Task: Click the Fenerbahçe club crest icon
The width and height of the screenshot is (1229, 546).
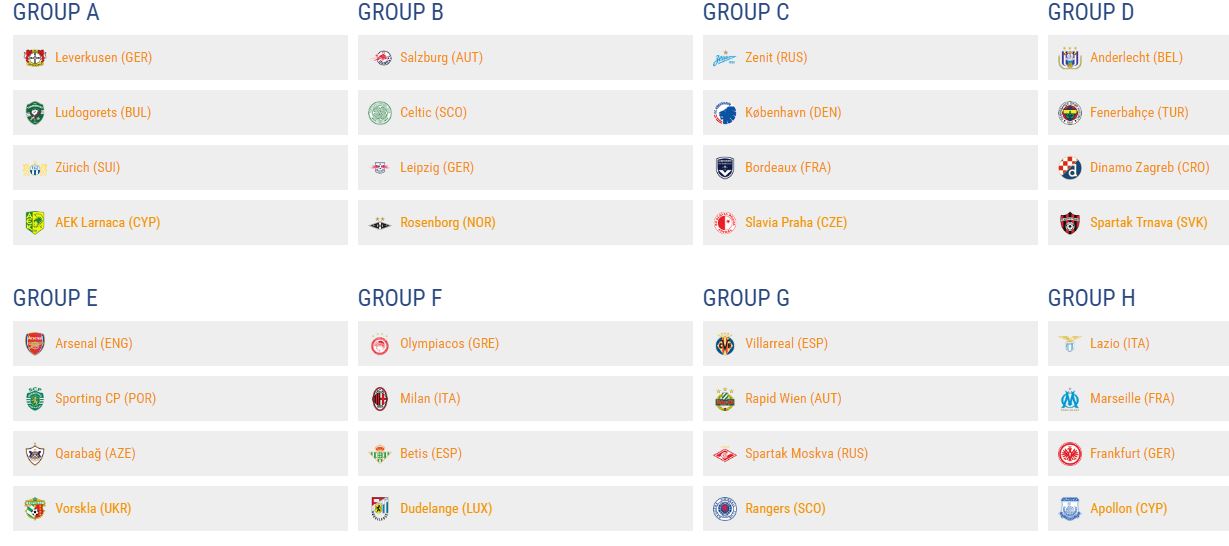Action: pos(1070,113)
